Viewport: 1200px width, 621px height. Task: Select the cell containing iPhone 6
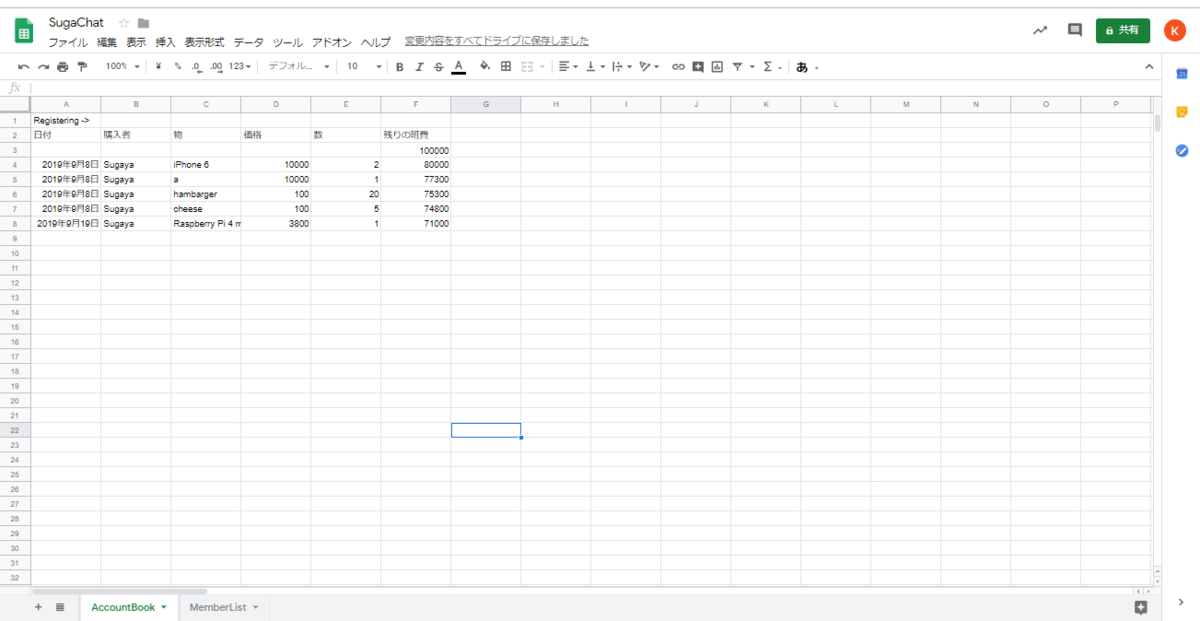tap(206, 165)
